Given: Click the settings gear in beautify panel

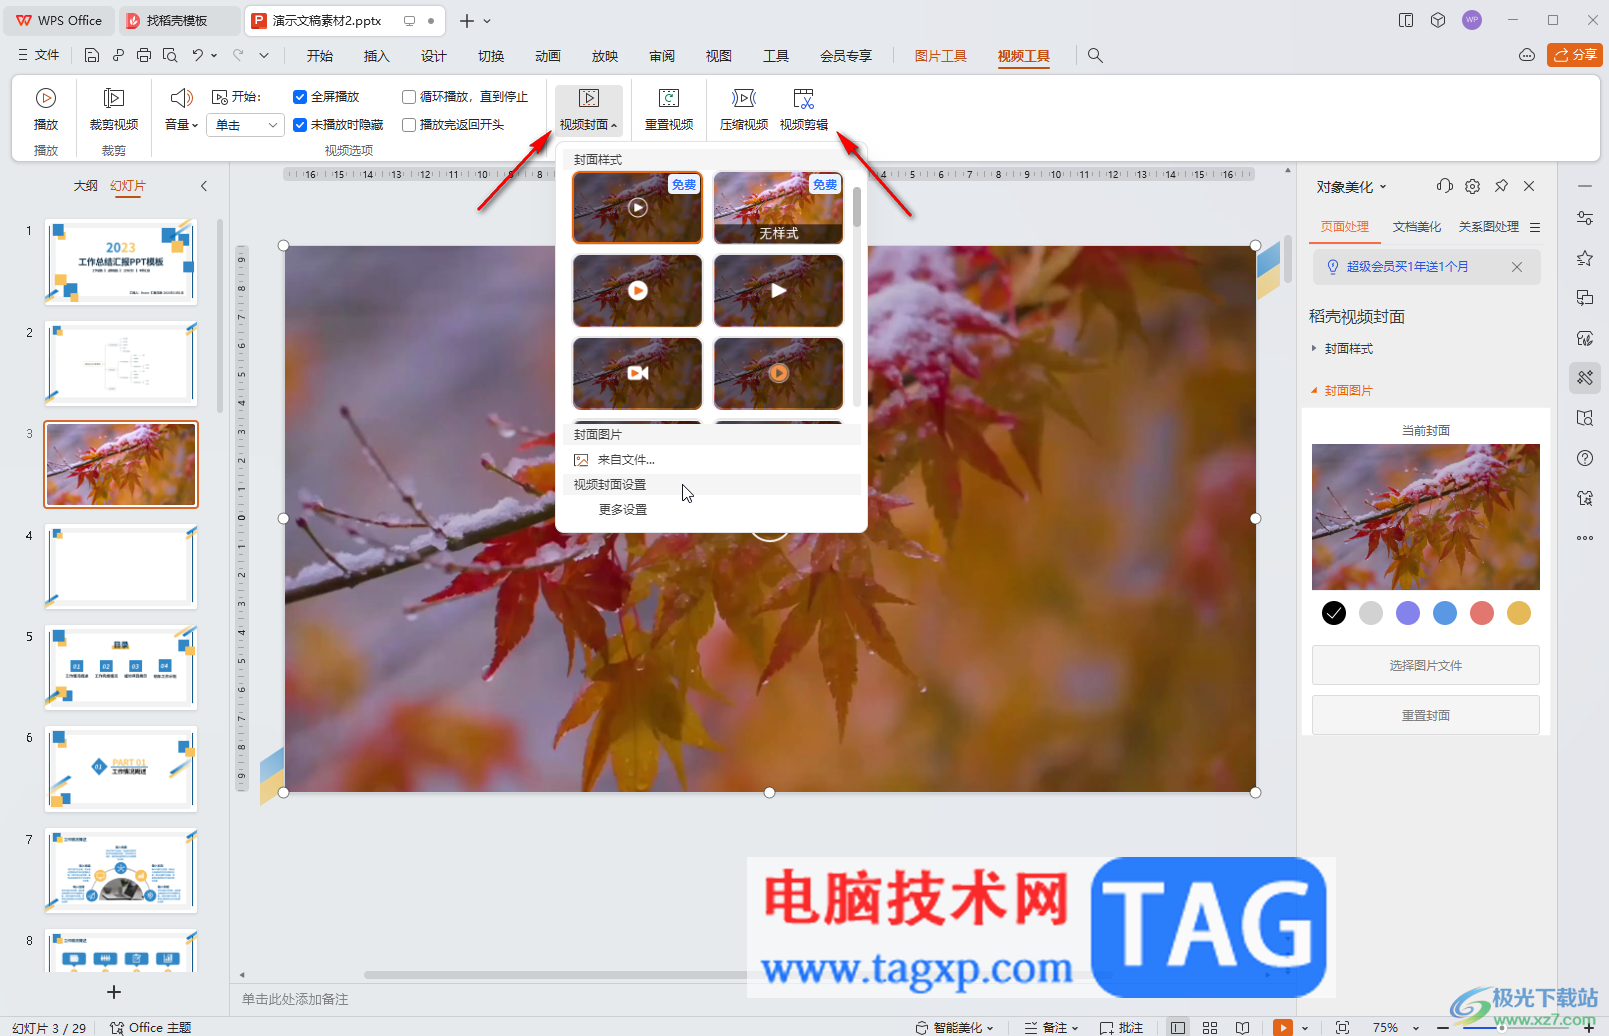Looking at the screenshot, I should pyautogui.click(x=1472, y=186).
